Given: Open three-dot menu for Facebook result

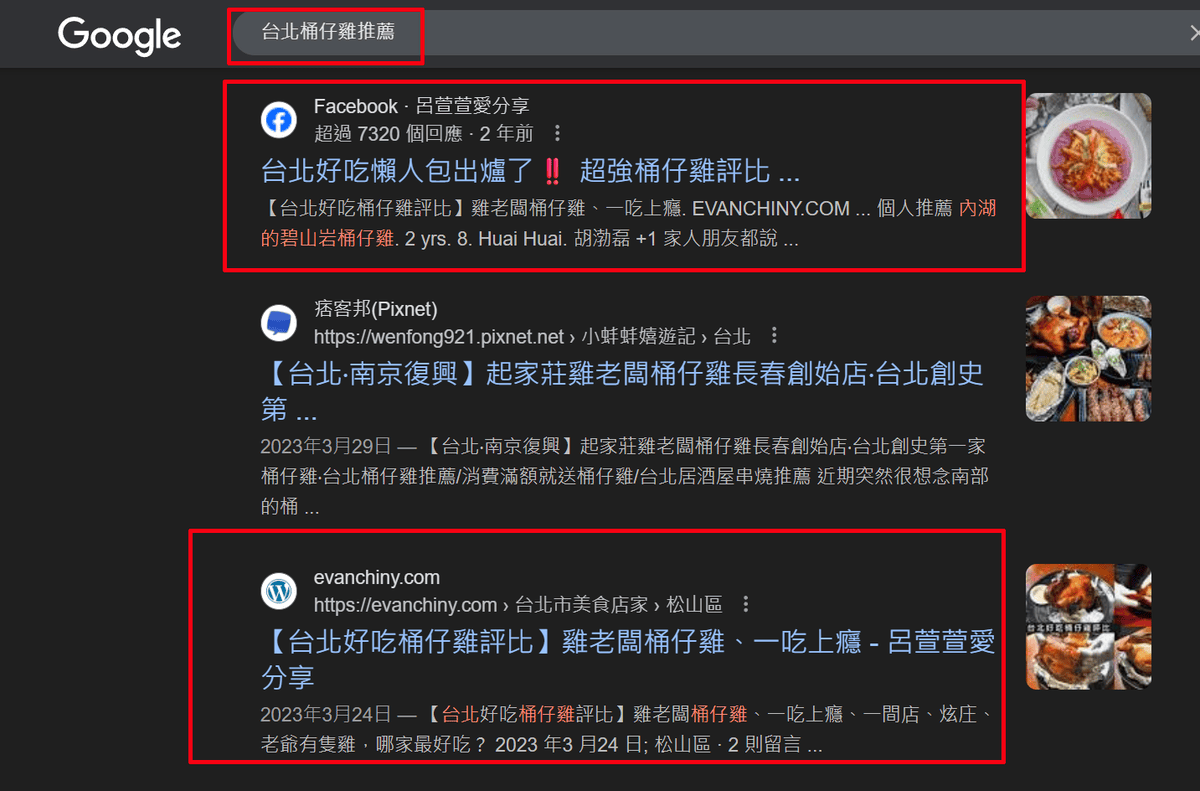Looking at the screenshot, I should [x=558, y=133].
